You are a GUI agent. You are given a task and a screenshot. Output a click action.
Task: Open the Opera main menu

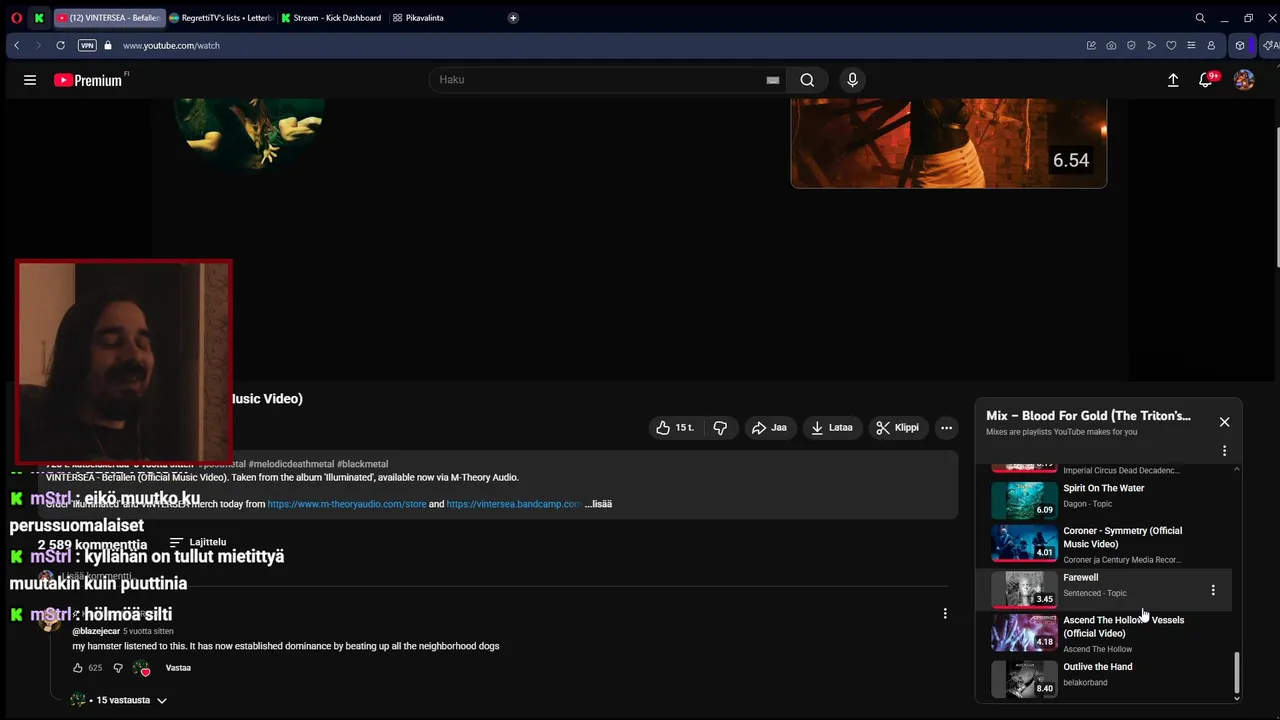pos(16,18)
